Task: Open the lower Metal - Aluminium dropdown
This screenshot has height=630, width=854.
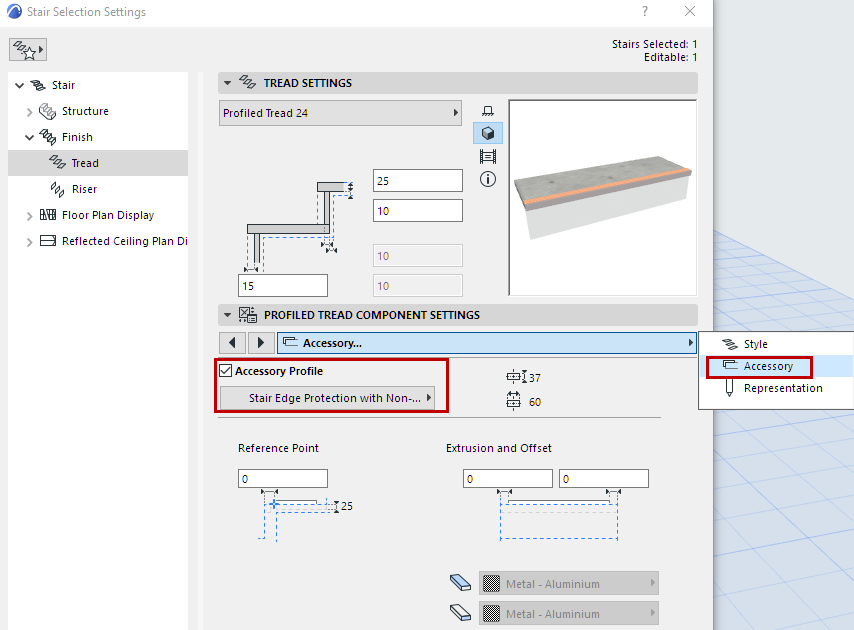Action: point(569,613)
